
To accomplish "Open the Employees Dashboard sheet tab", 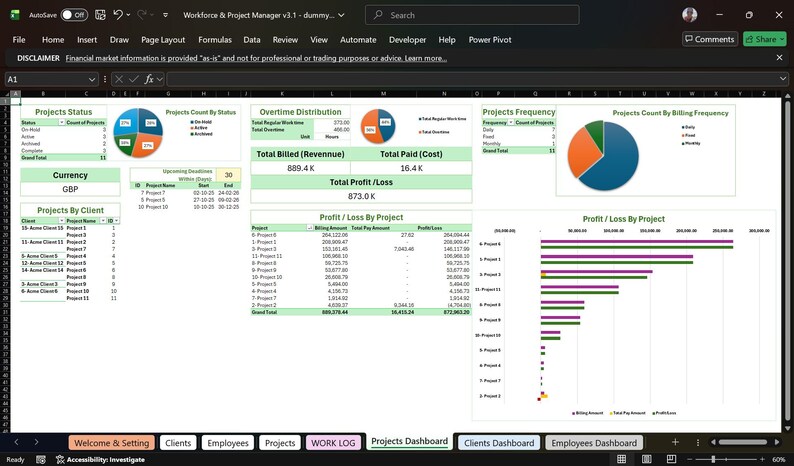I will tap(594, 443).
